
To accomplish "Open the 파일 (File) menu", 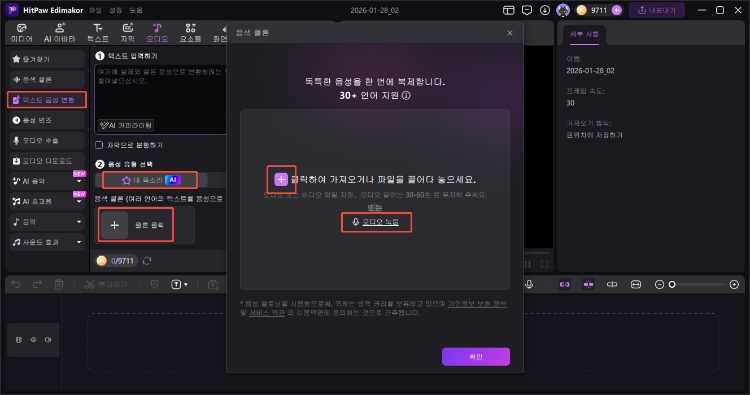I will (x=95, y=10).
